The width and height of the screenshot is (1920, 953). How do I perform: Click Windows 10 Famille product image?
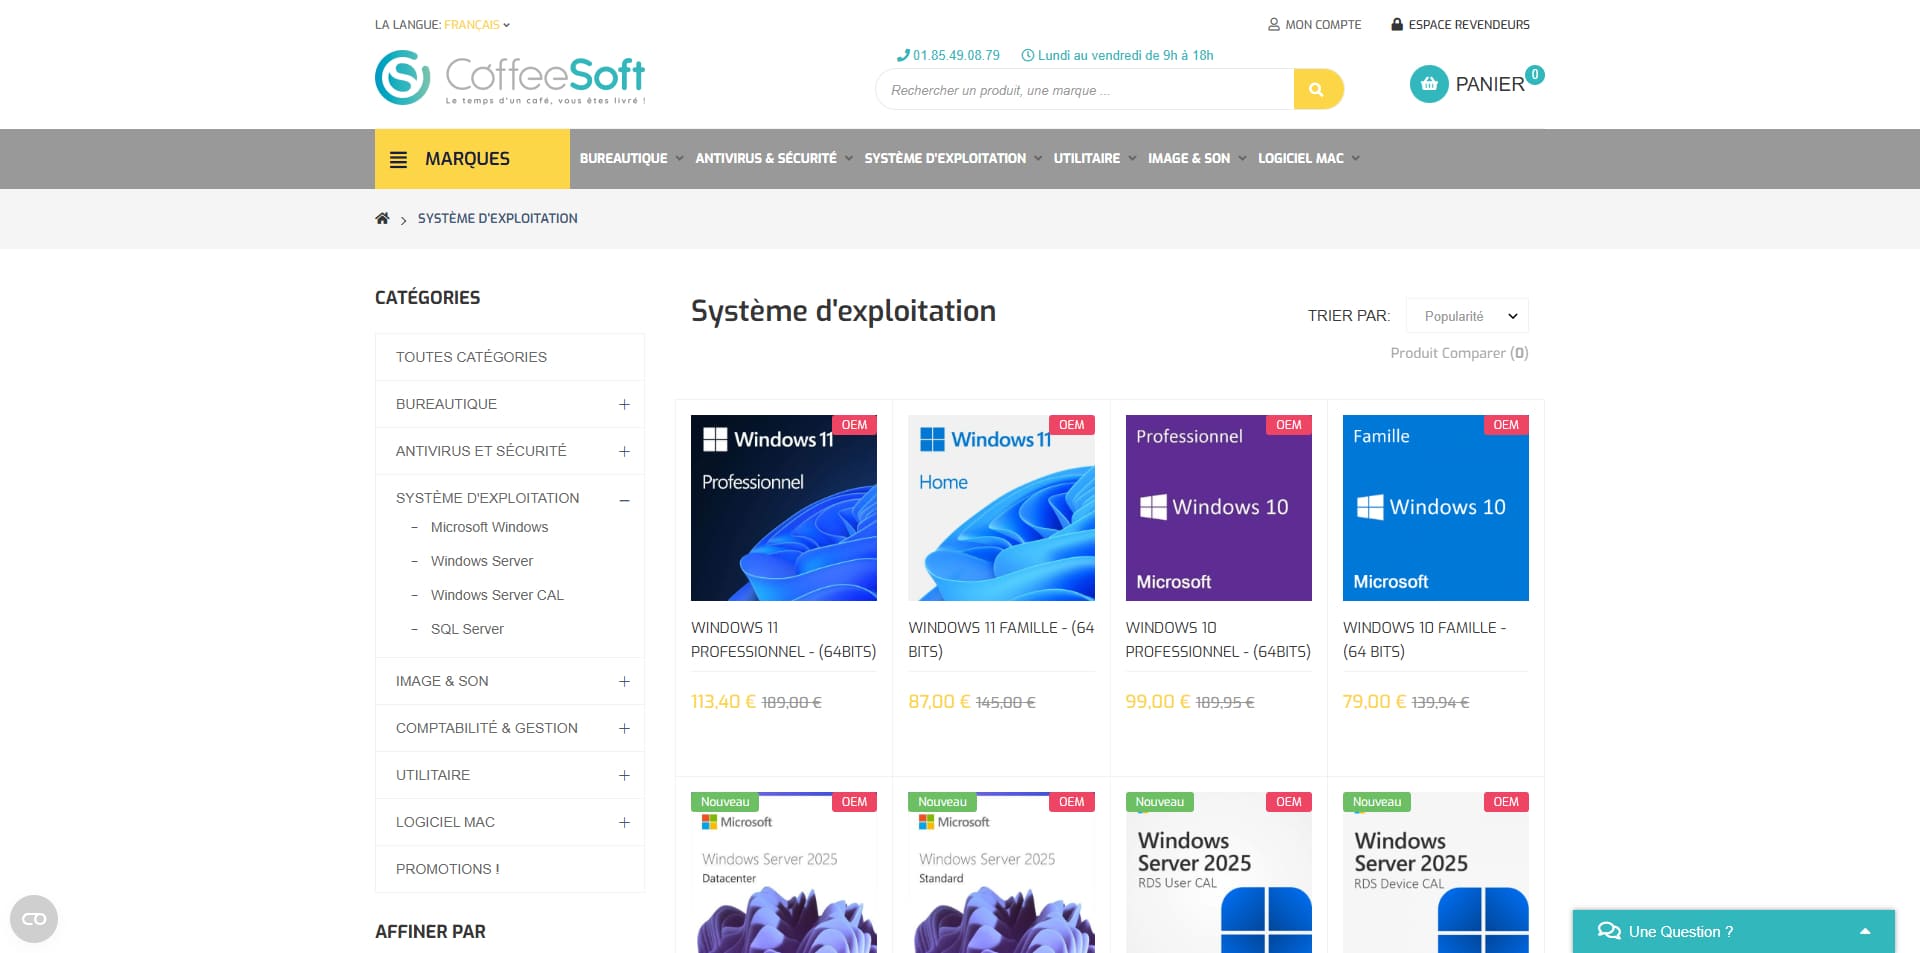pos(1436,508)
